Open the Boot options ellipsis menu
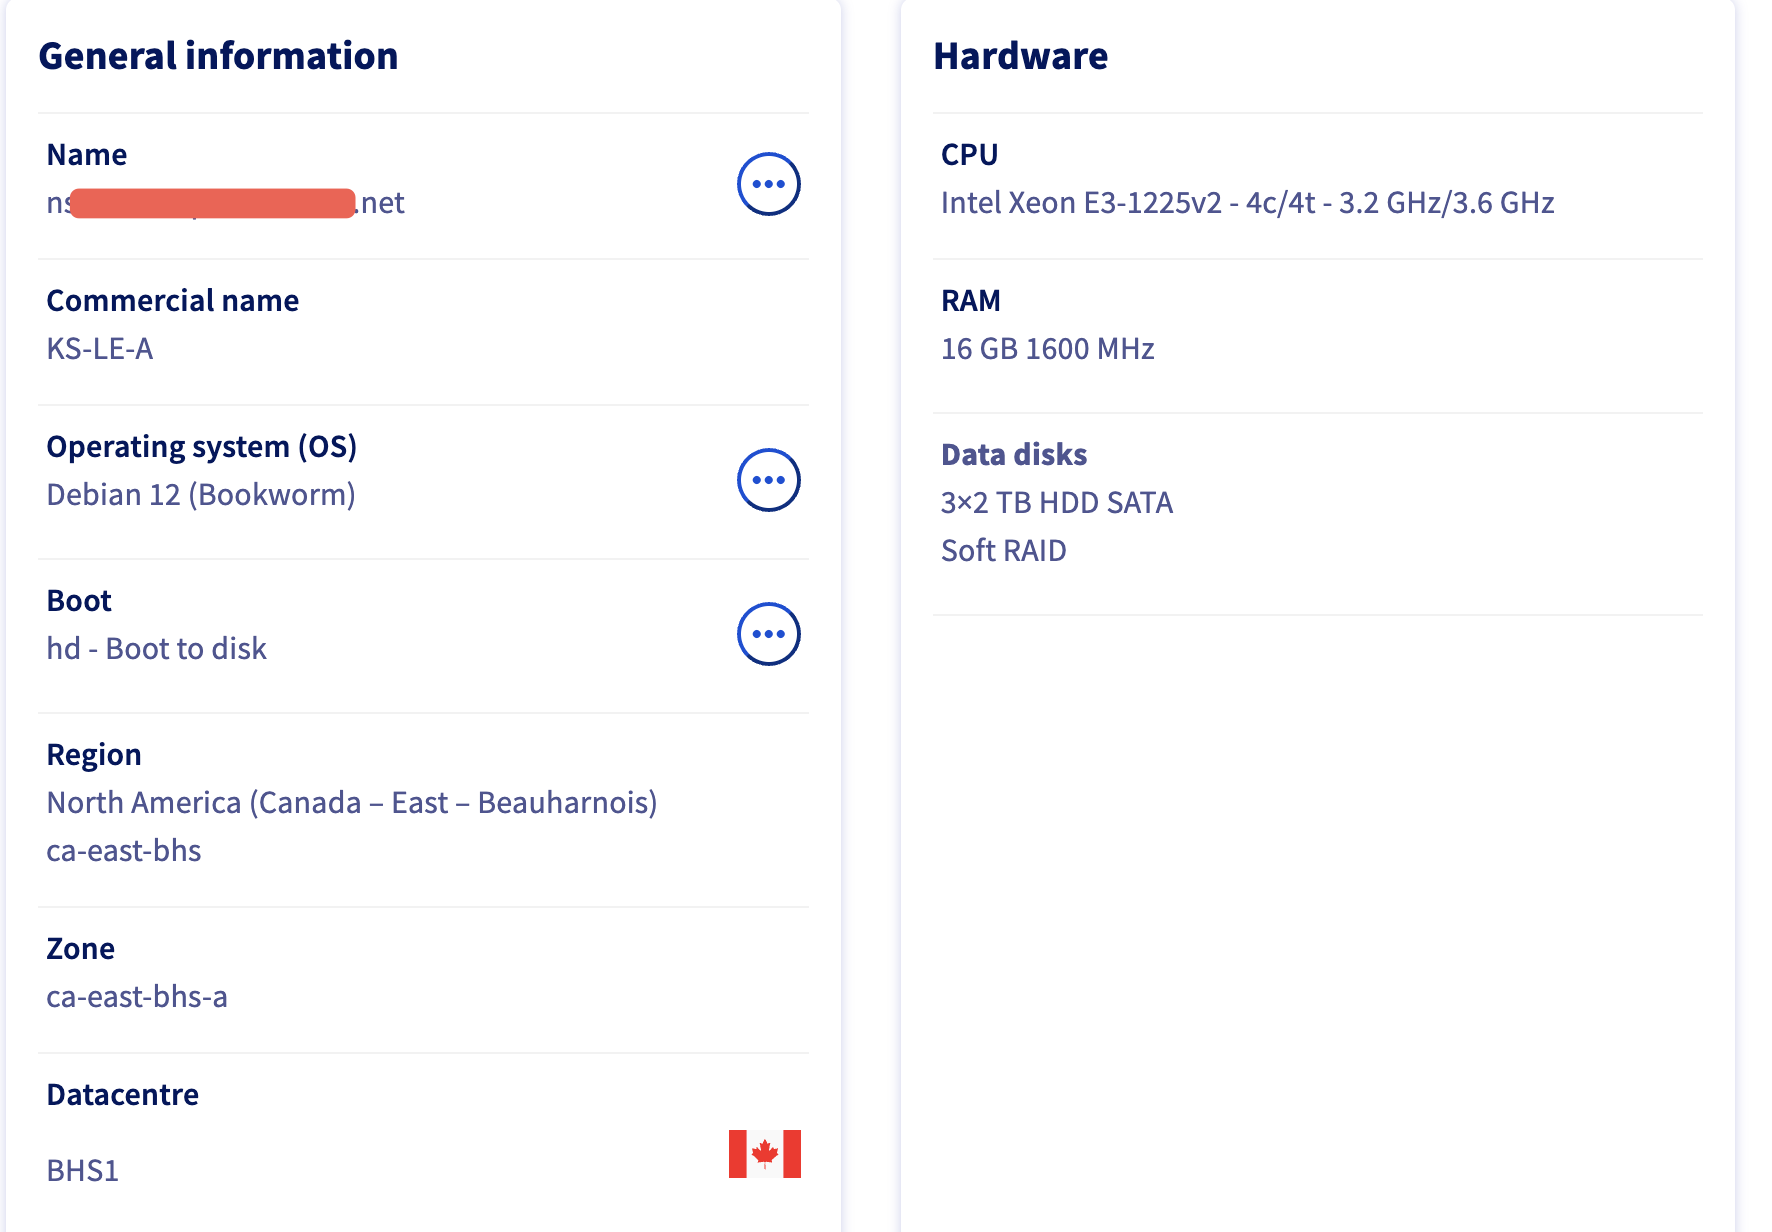This screenshot has width=1772, height=1232. 768,634
